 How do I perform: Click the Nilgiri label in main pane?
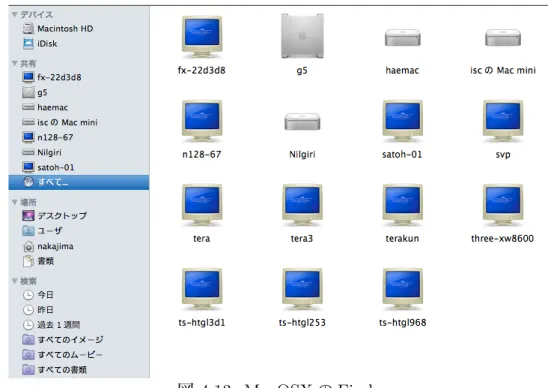(x=302, y=155)
